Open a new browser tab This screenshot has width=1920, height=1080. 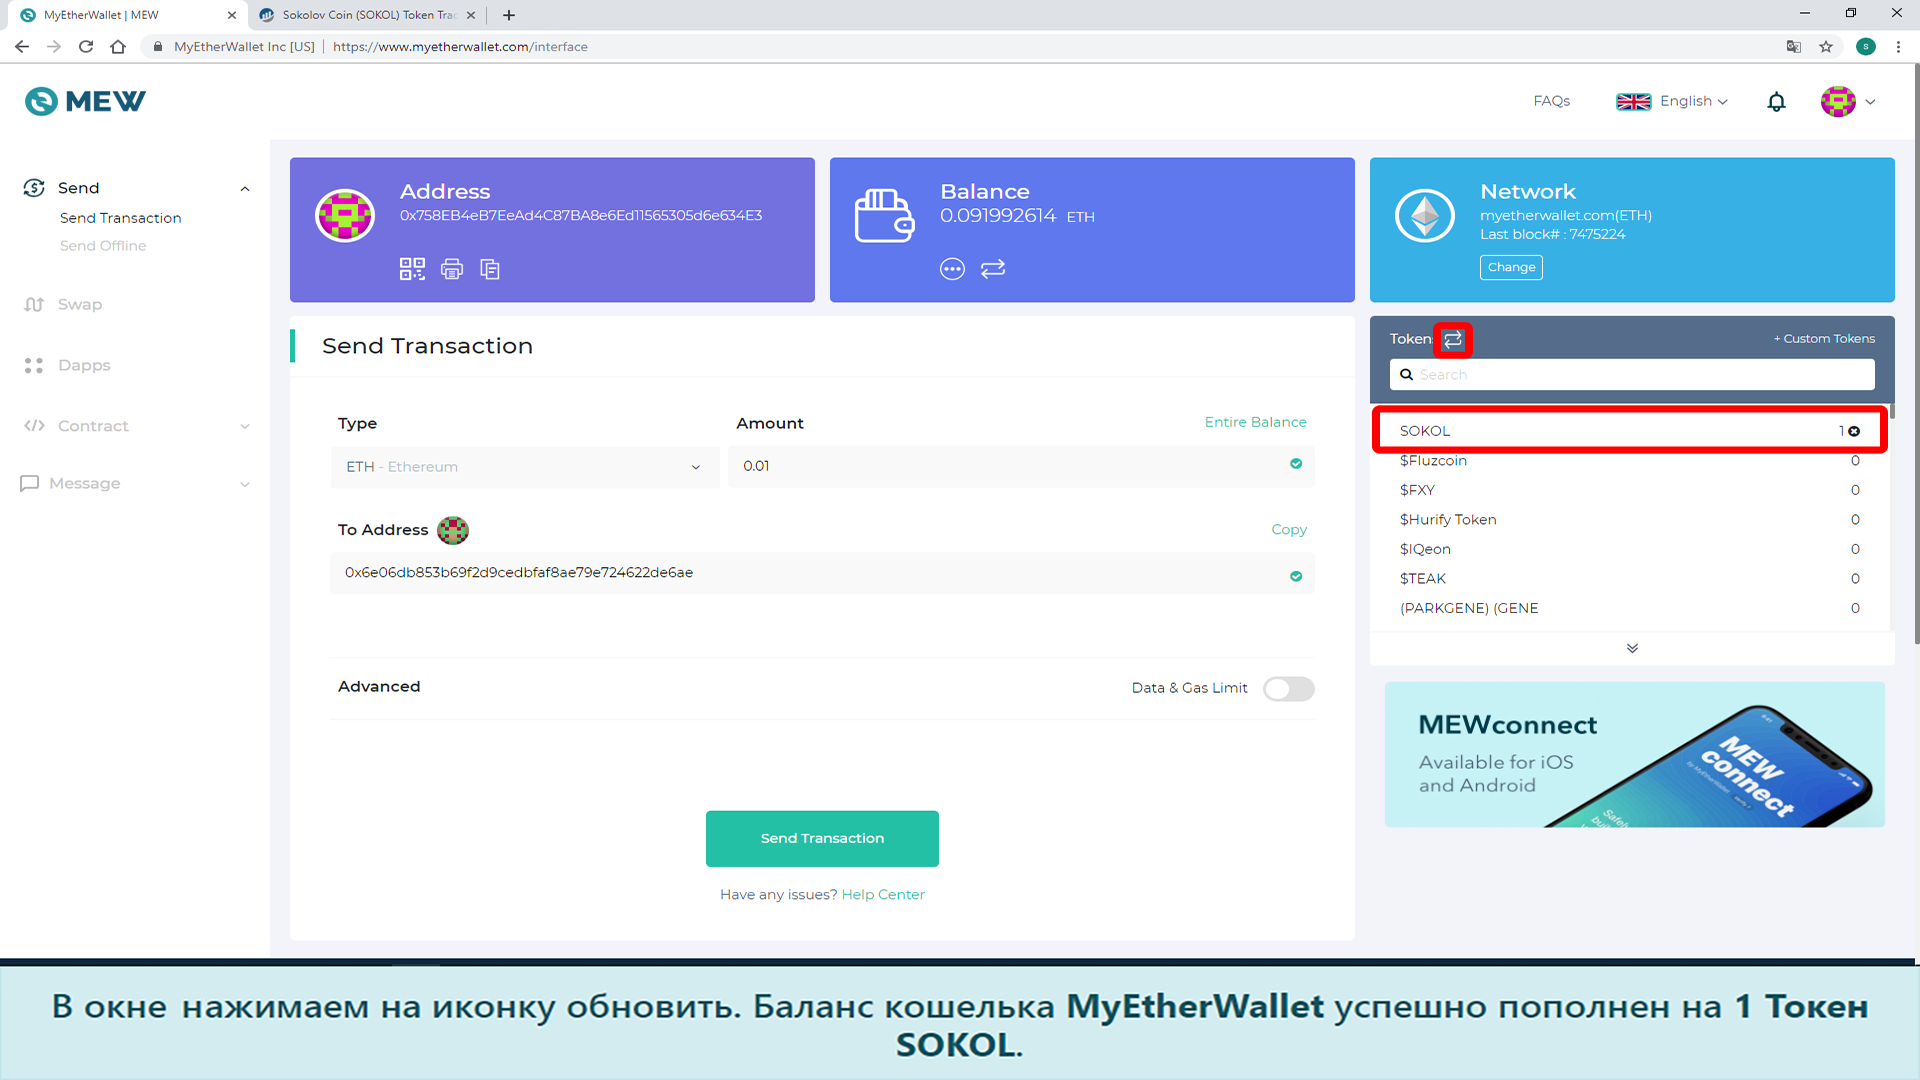pyautogui.click(x=509, y=15)
